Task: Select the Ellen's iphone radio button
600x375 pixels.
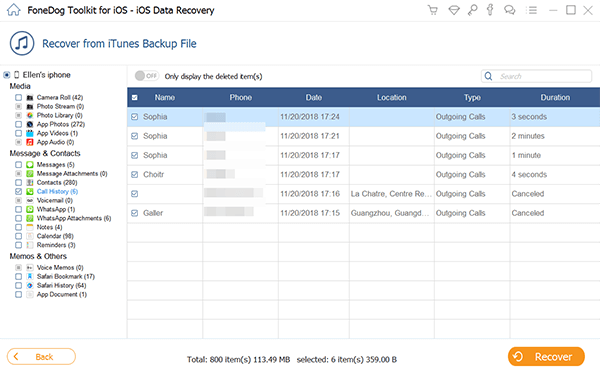Action: [x=7, y=75]
